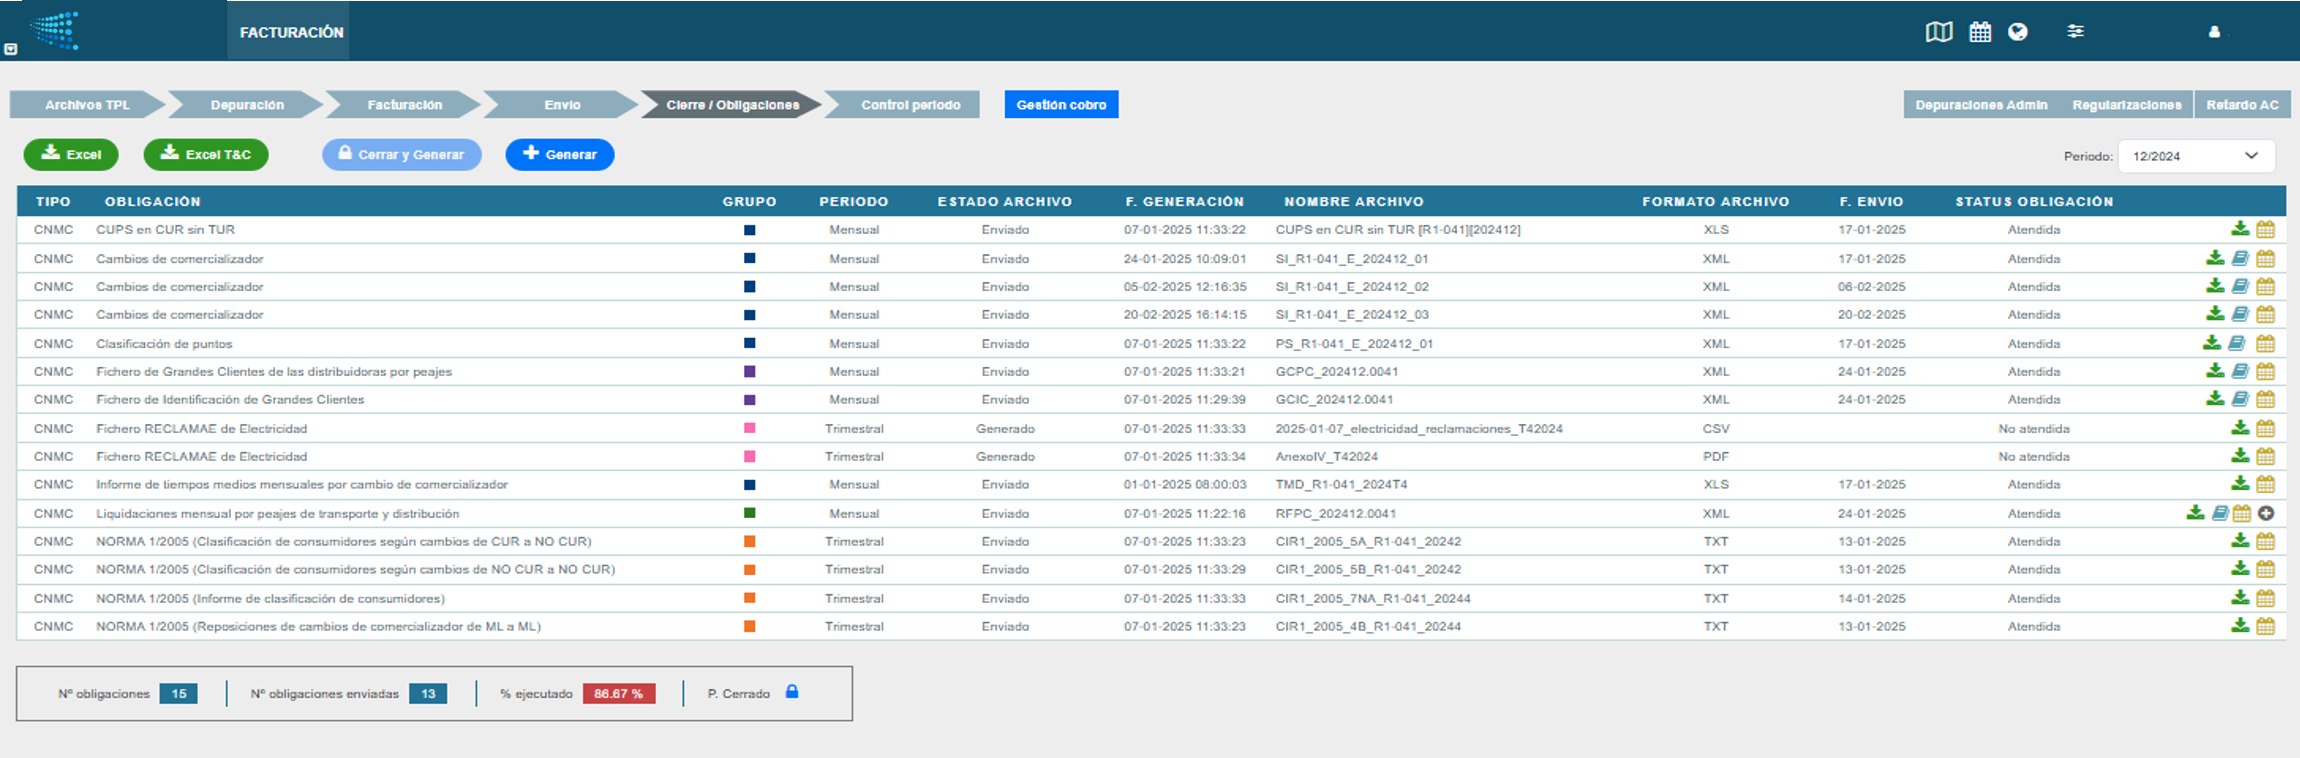Click the globe icon in header
2300x758 pixels.
[2018, 32]
